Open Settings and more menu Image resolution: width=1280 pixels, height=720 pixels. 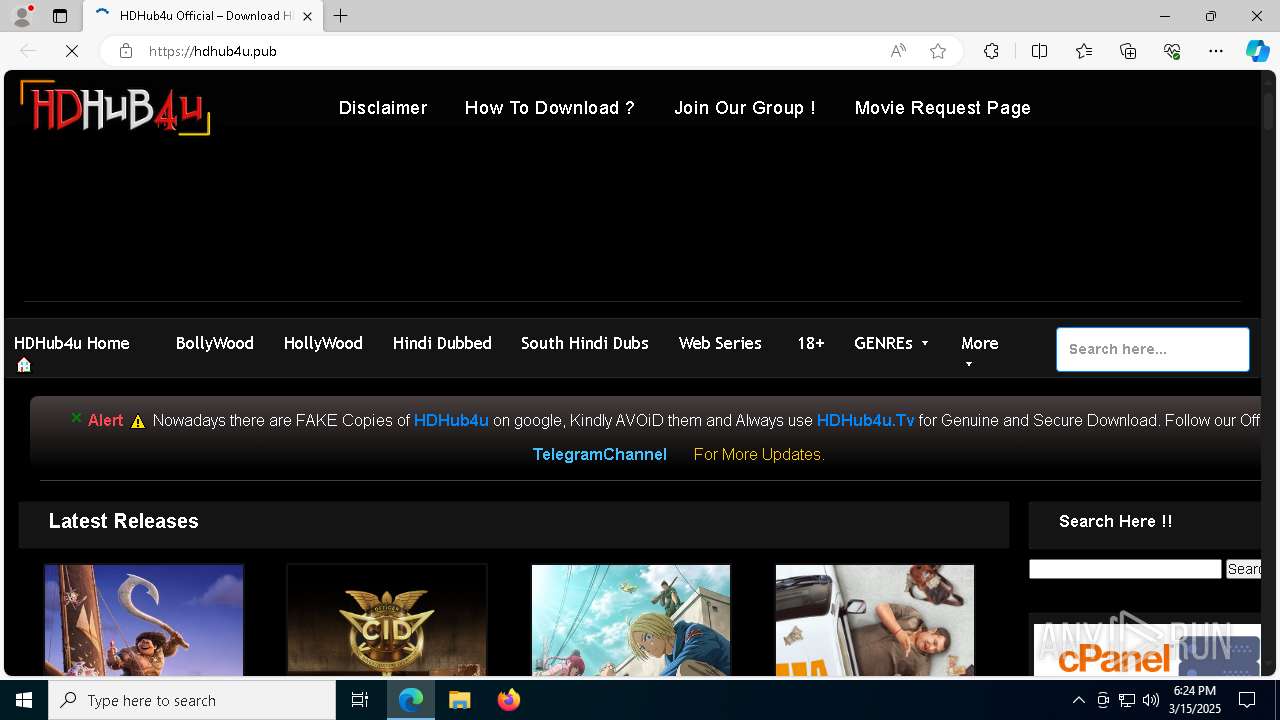pos(1216,51)
